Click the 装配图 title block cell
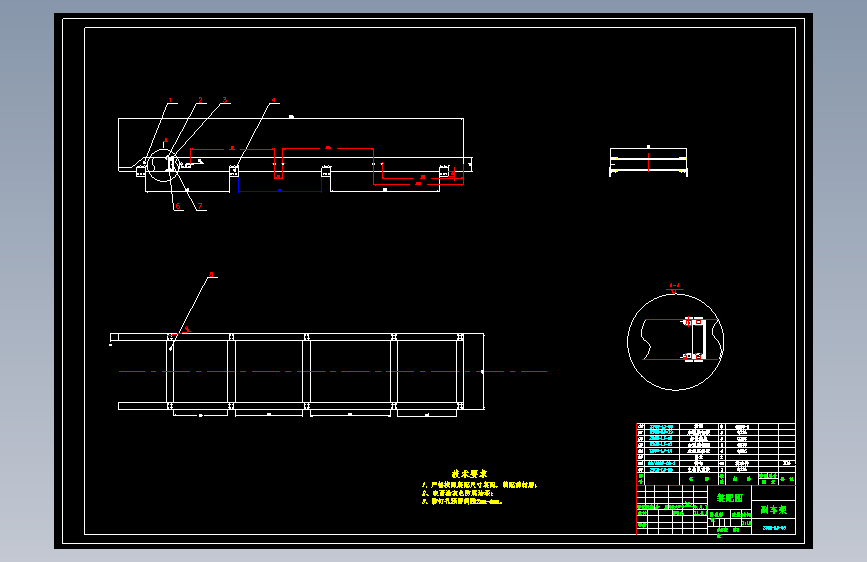This screenshot has width=867, height=562. (x=729, y=498)
